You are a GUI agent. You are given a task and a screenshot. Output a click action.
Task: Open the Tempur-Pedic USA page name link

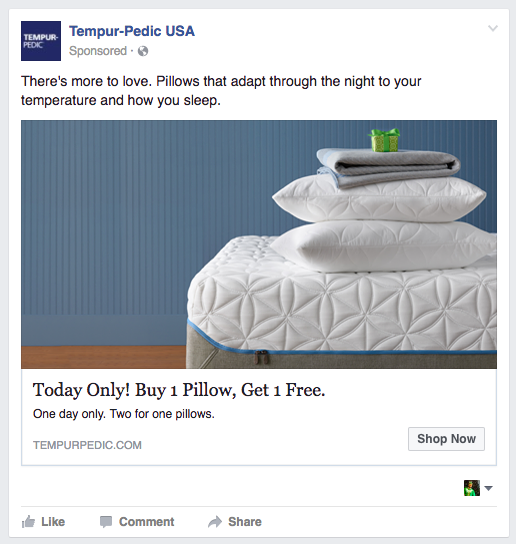pos(132,31)
